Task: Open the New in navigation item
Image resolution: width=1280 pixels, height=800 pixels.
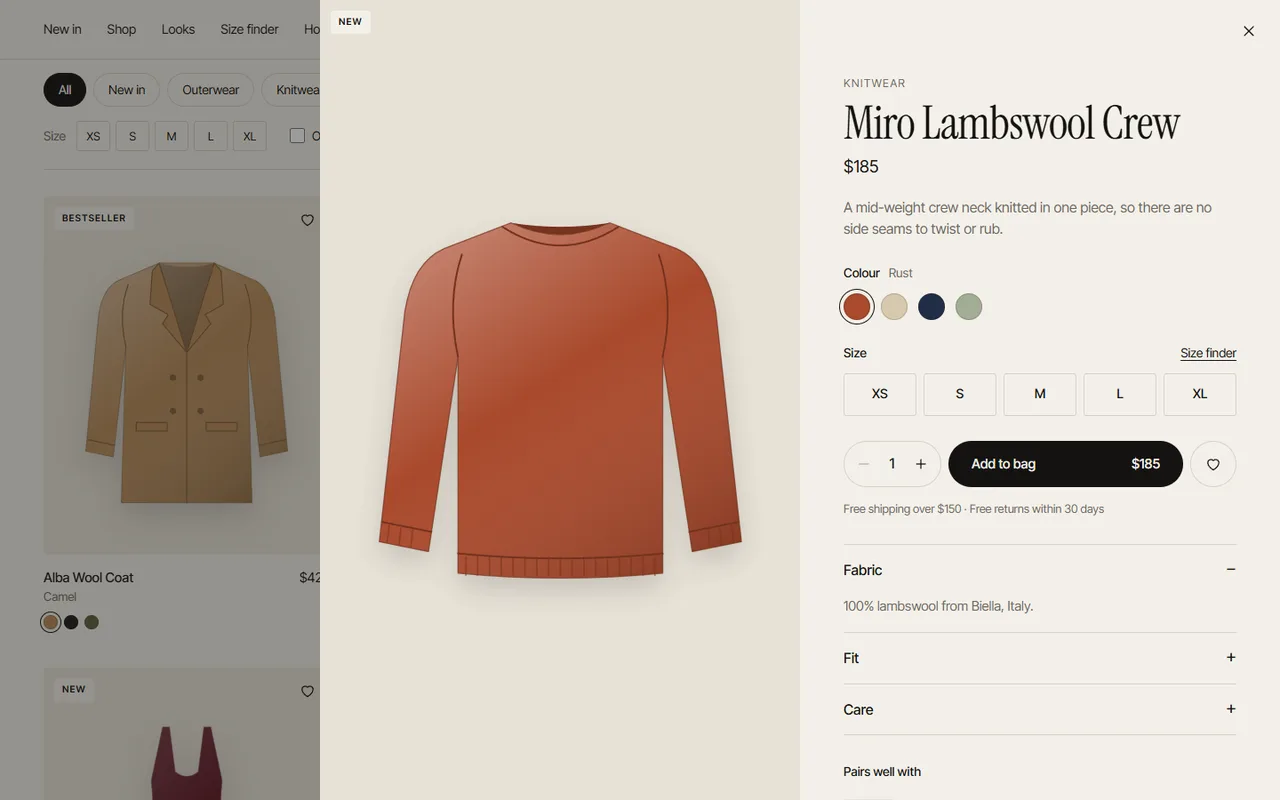Action: tap(62, 29)
